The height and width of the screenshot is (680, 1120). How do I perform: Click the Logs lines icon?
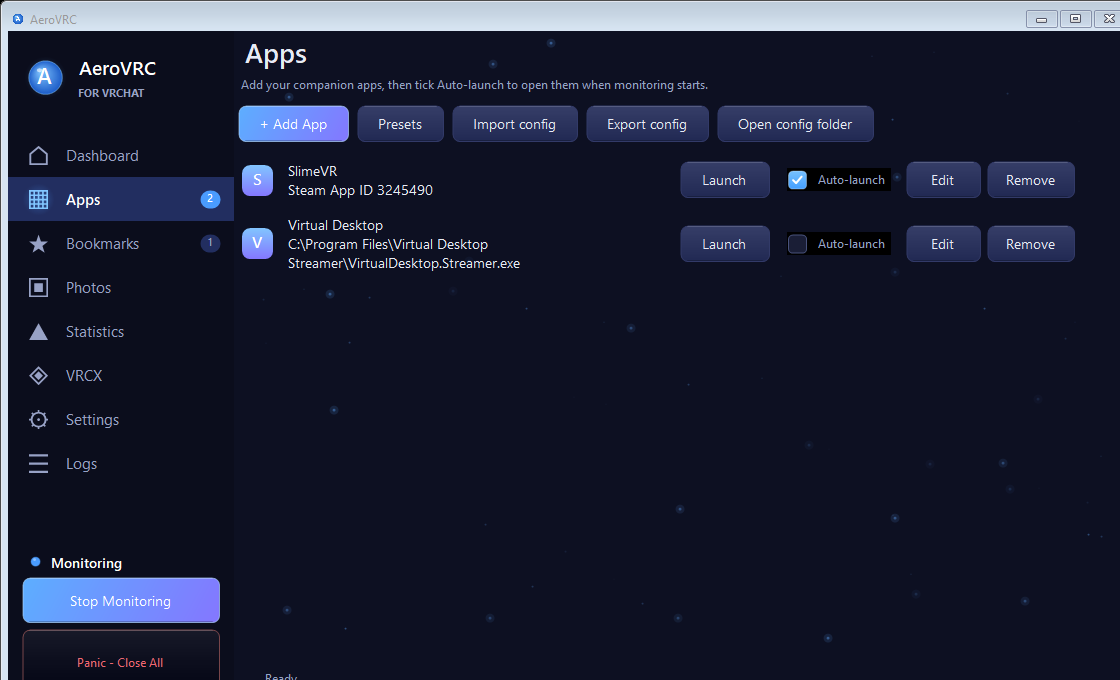pos(39,464)
